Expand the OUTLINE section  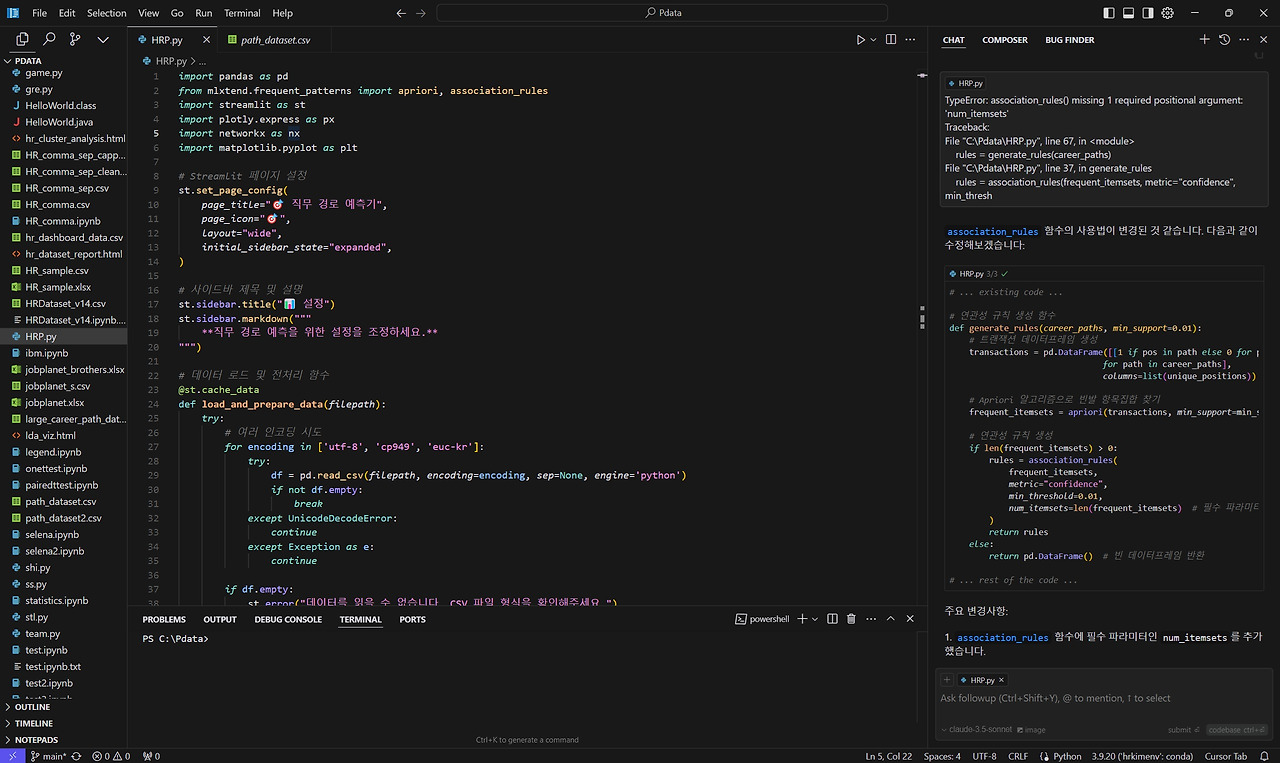click(x=63, y=707)
